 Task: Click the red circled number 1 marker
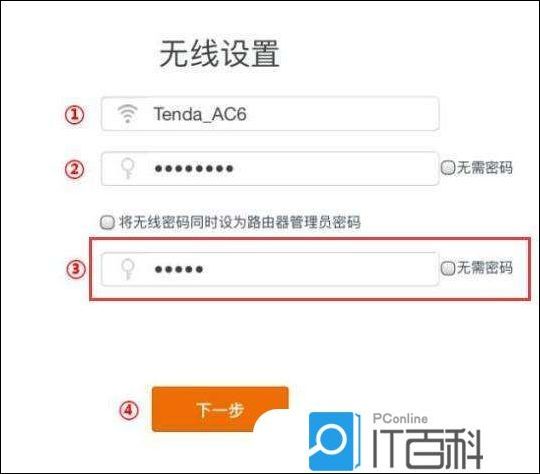[75, 115]
